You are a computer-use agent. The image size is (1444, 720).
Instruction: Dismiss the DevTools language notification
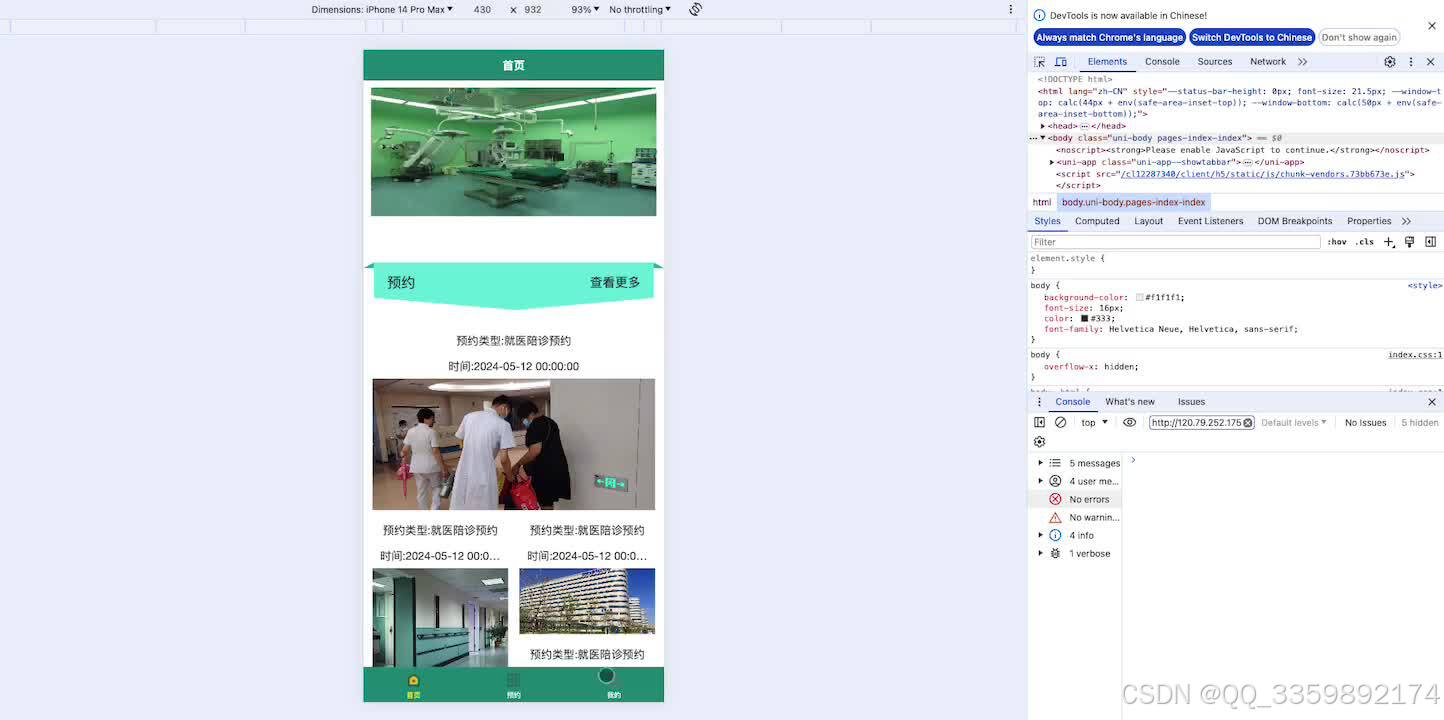tap(1432, 26)
